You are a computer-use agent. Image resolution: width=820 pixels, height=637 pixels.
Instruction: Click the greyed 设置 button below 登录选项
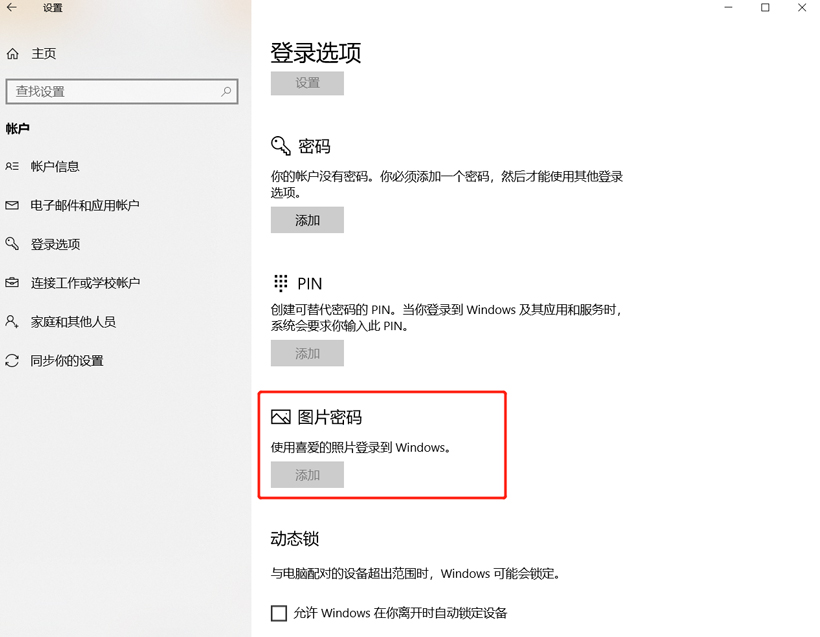pos(308,83)
